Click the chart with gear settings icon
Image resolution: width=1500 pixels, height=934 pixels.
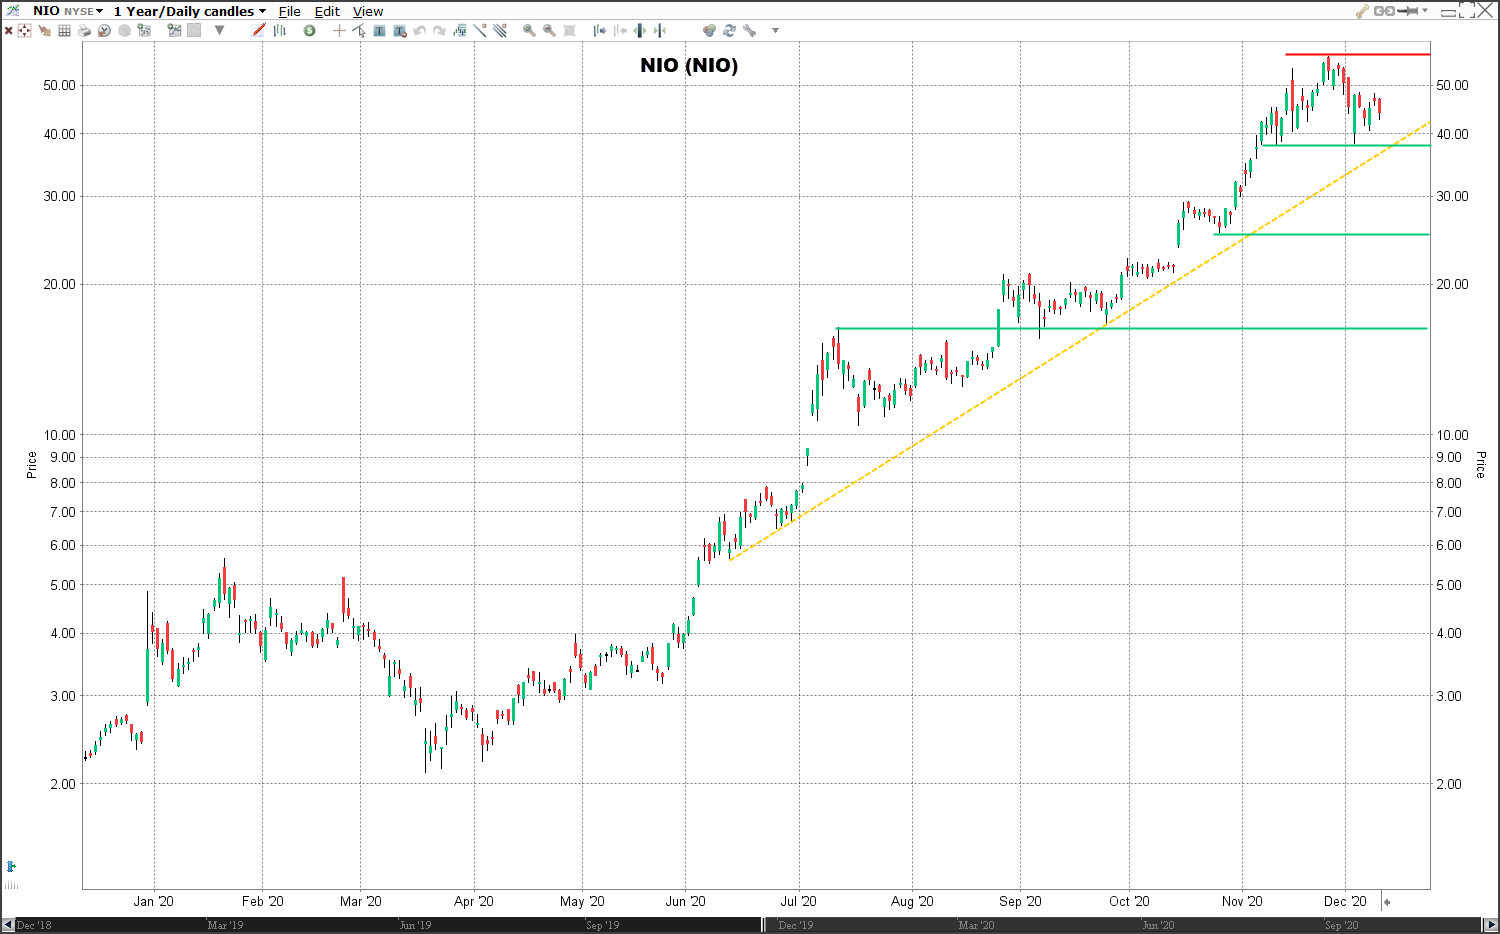click(145, 31)
